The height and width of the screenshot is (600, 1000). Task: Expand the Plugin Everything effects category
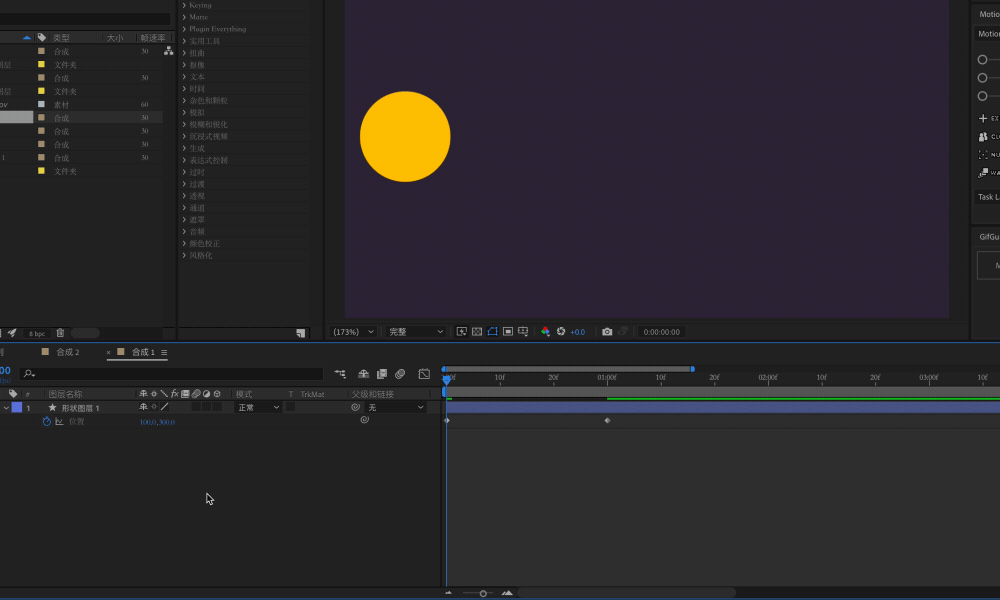coord(184,29)
